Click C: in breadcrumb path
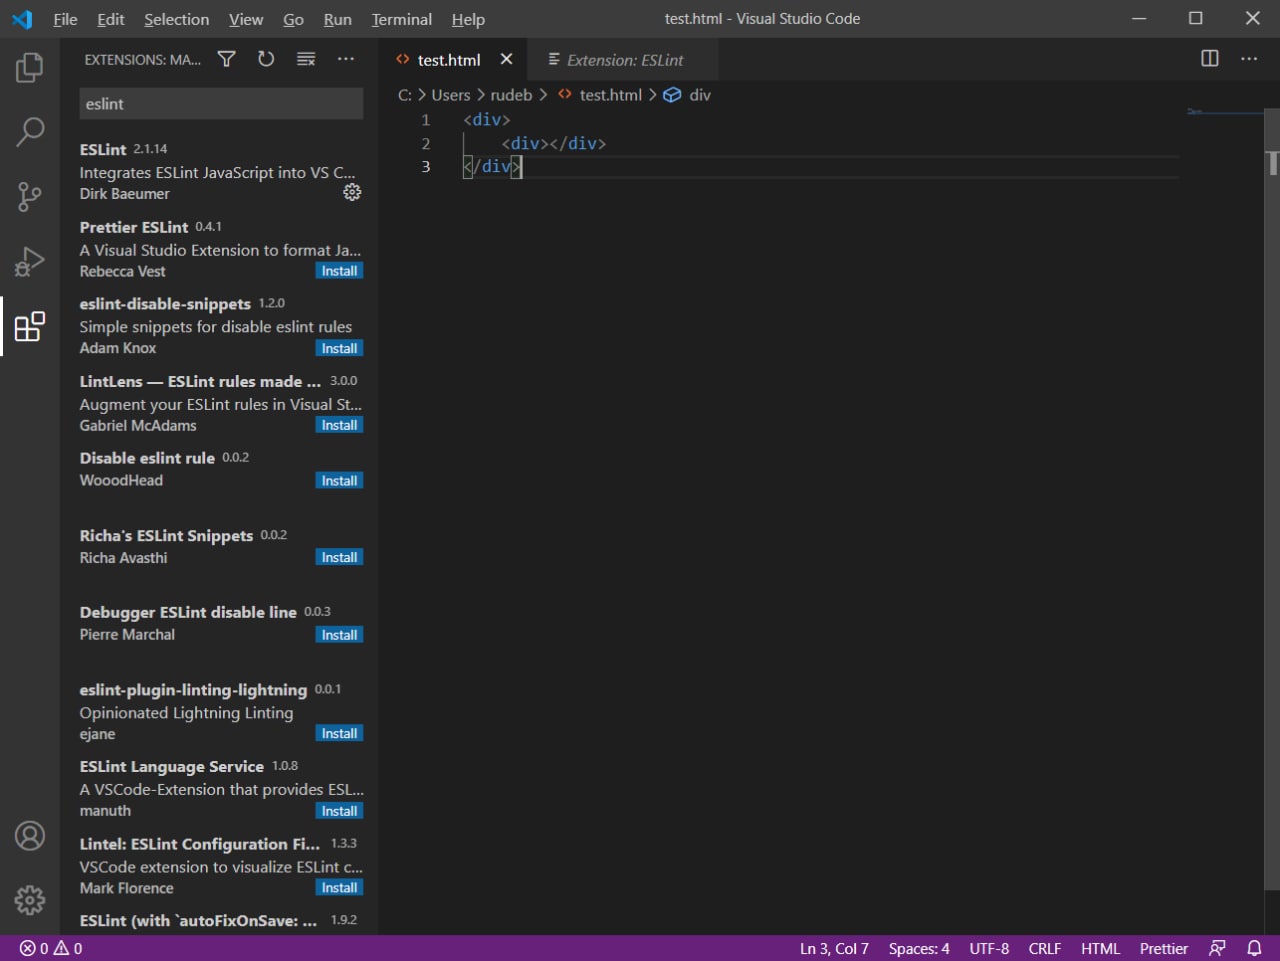Viewport: 1280px width, 961px height. click(x=405, y=95)
